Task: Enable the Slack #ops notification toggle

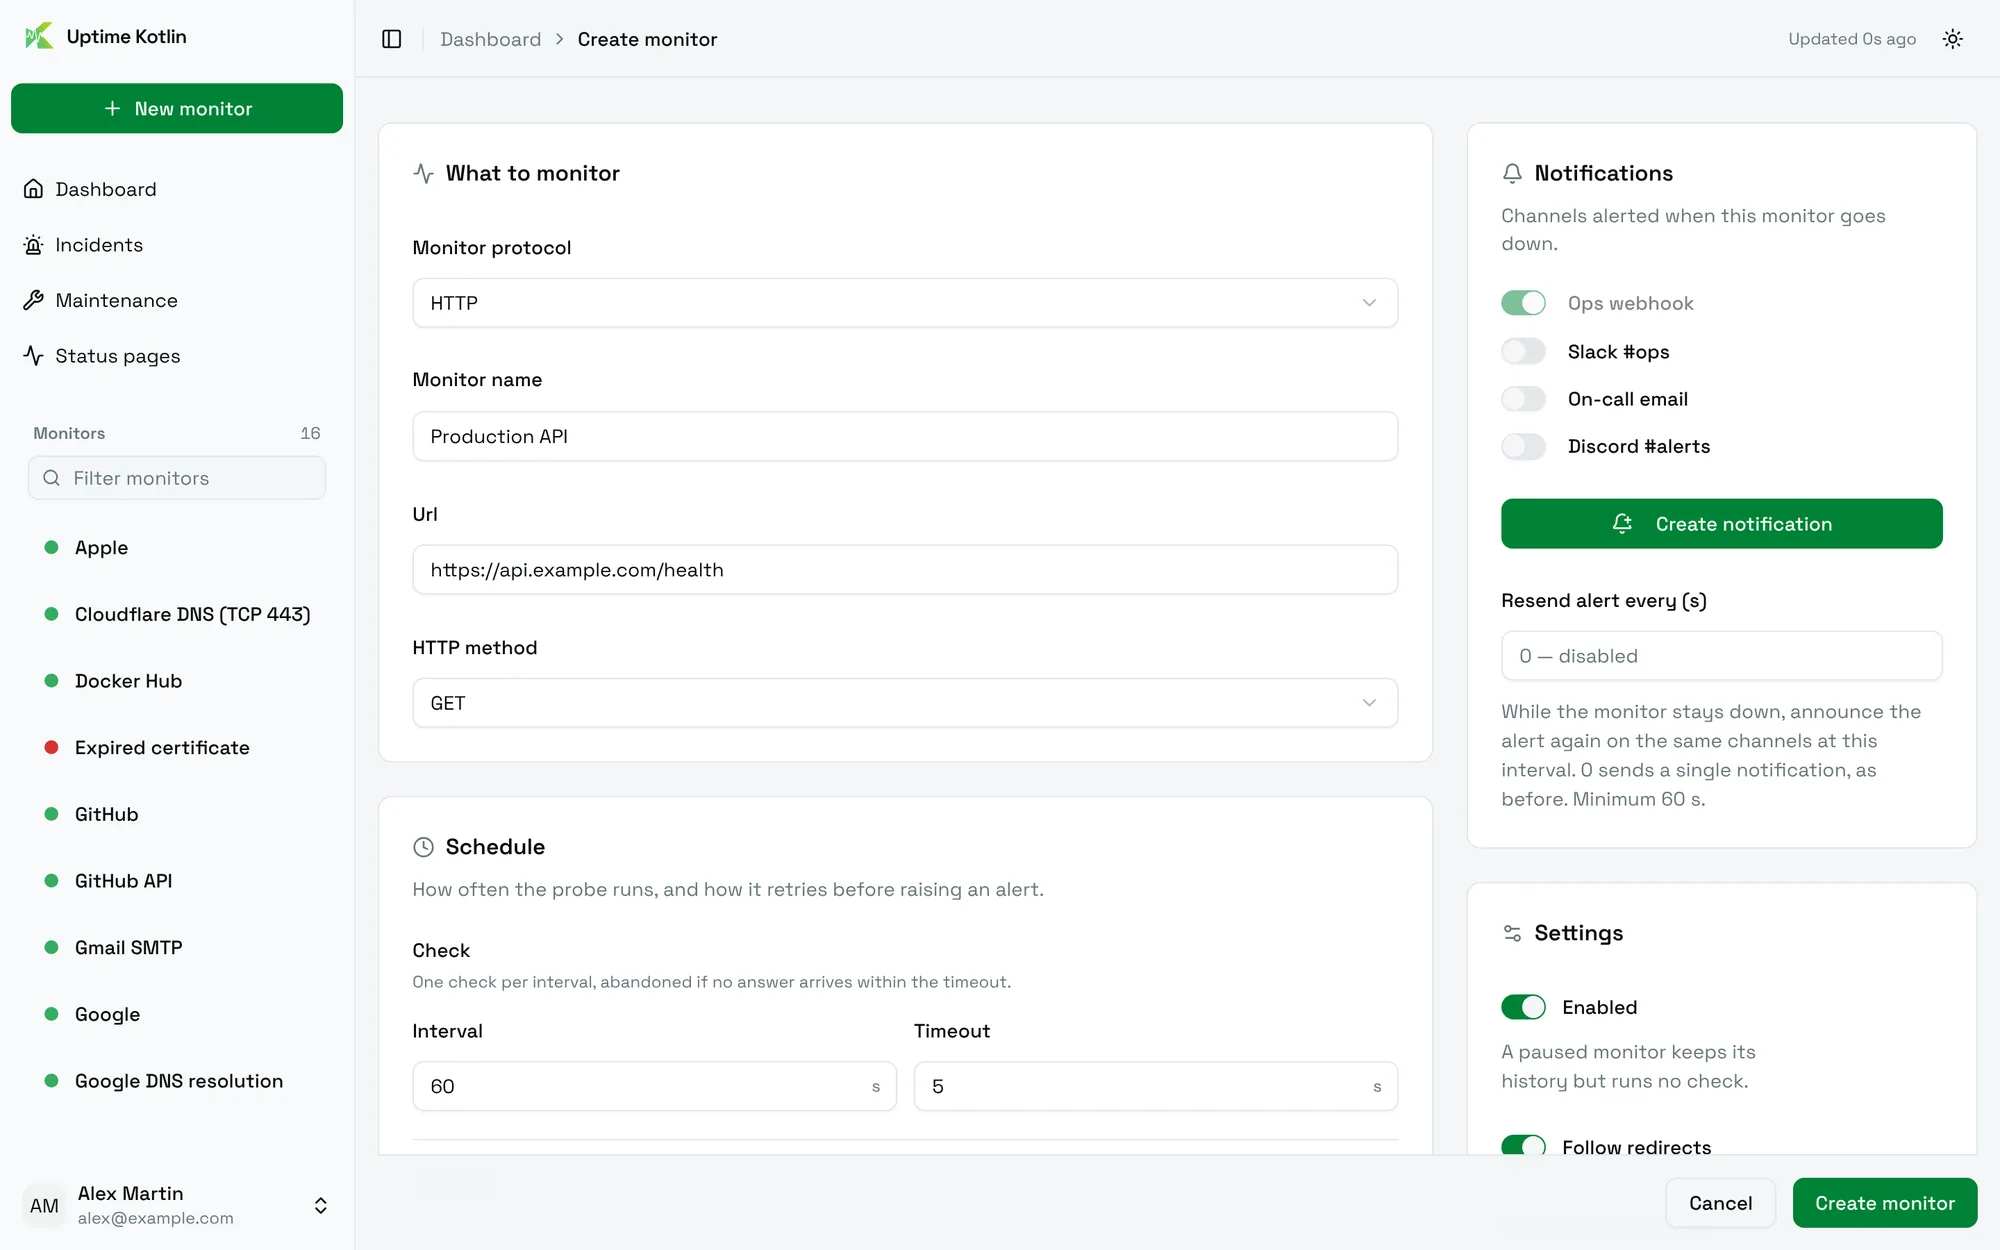Action: [1523, 351]
